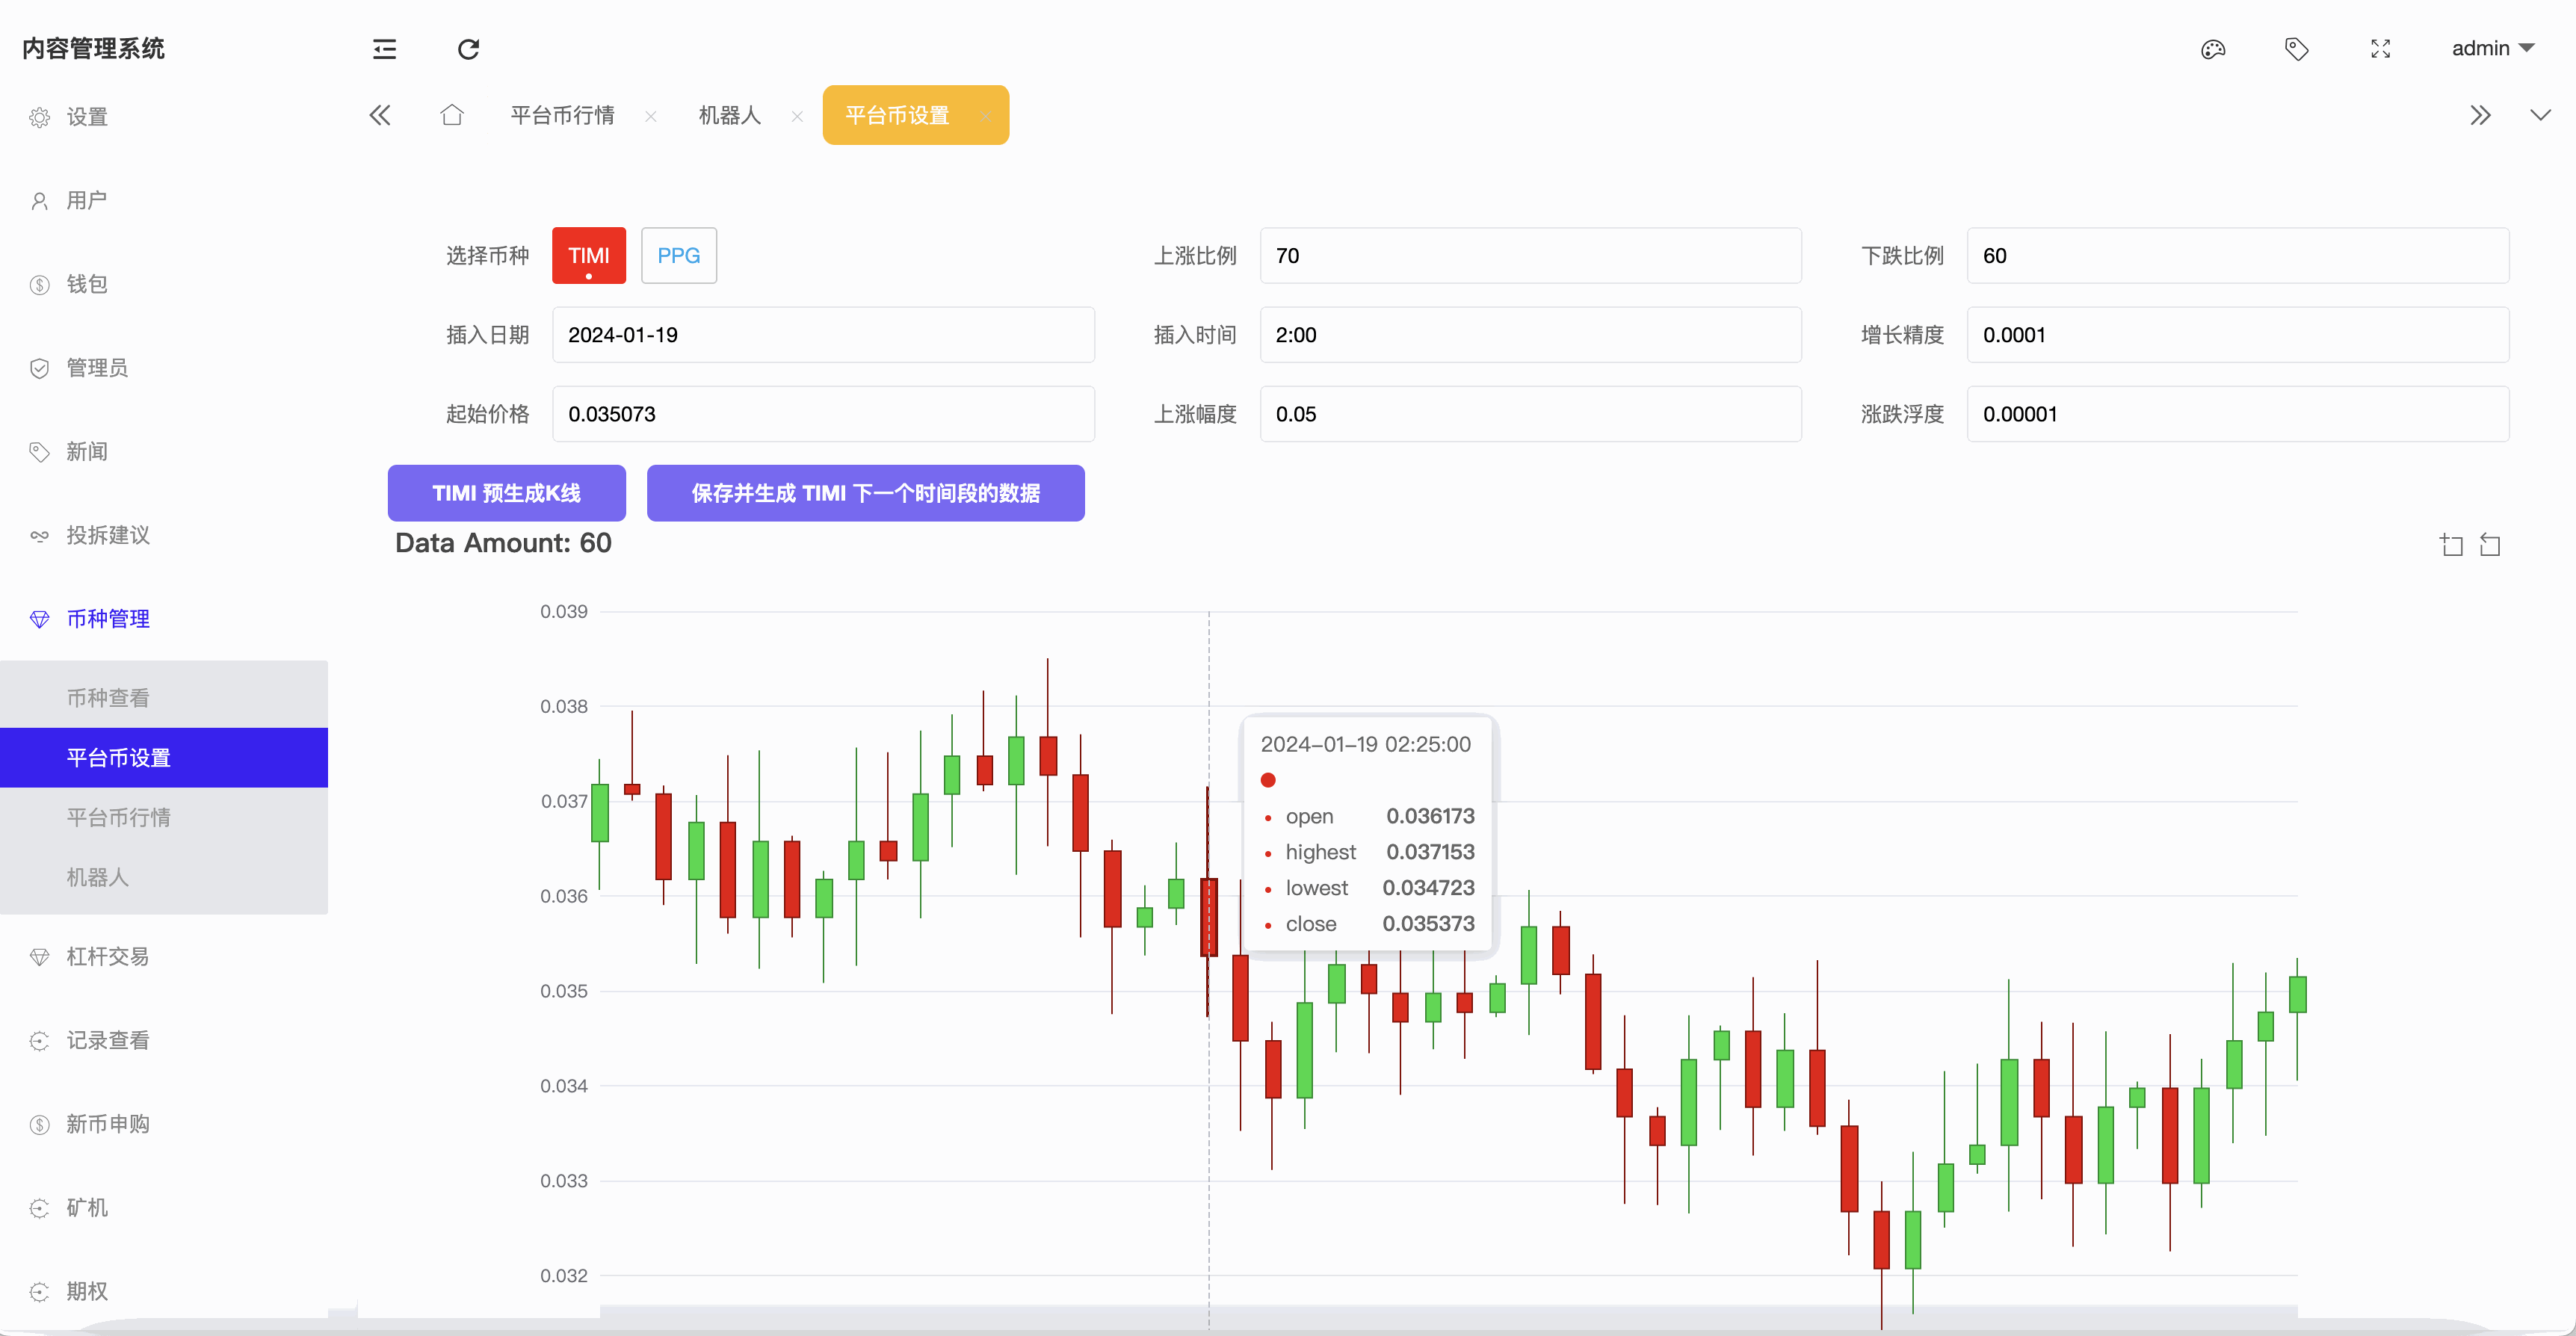Switch coin selection to PPG

coord(678,255)
